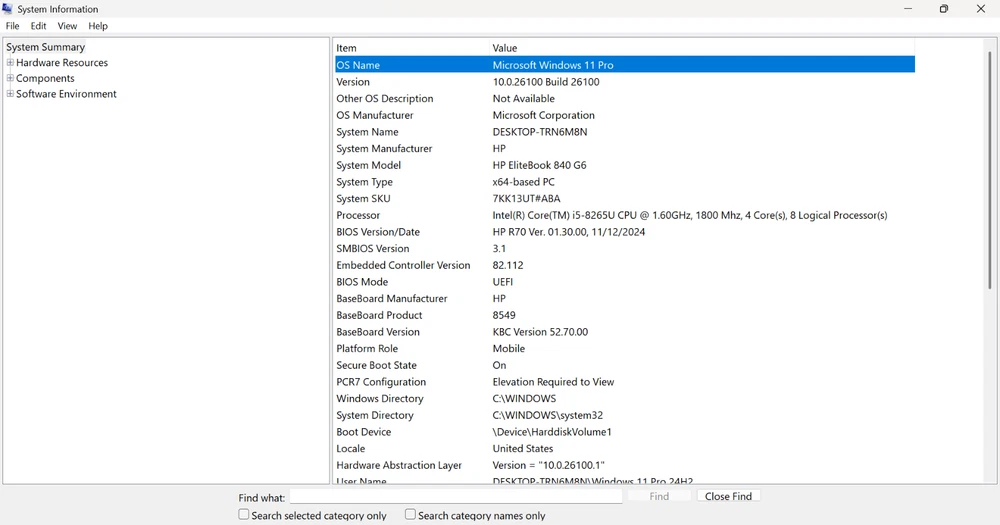This screenshot has width=1000, height=525.
Task: Click the System Information app icon in title bar
Action: [8, 9]
